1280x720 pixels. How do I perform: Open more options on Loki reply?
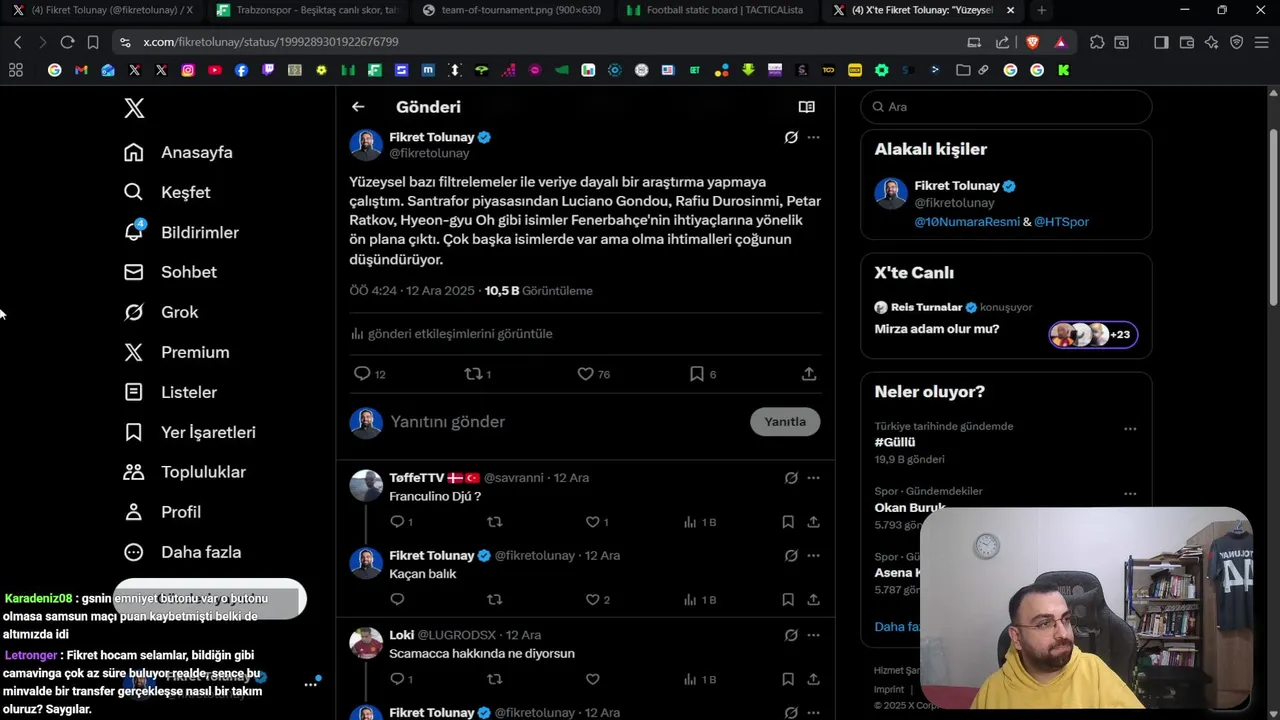[814, 635]
